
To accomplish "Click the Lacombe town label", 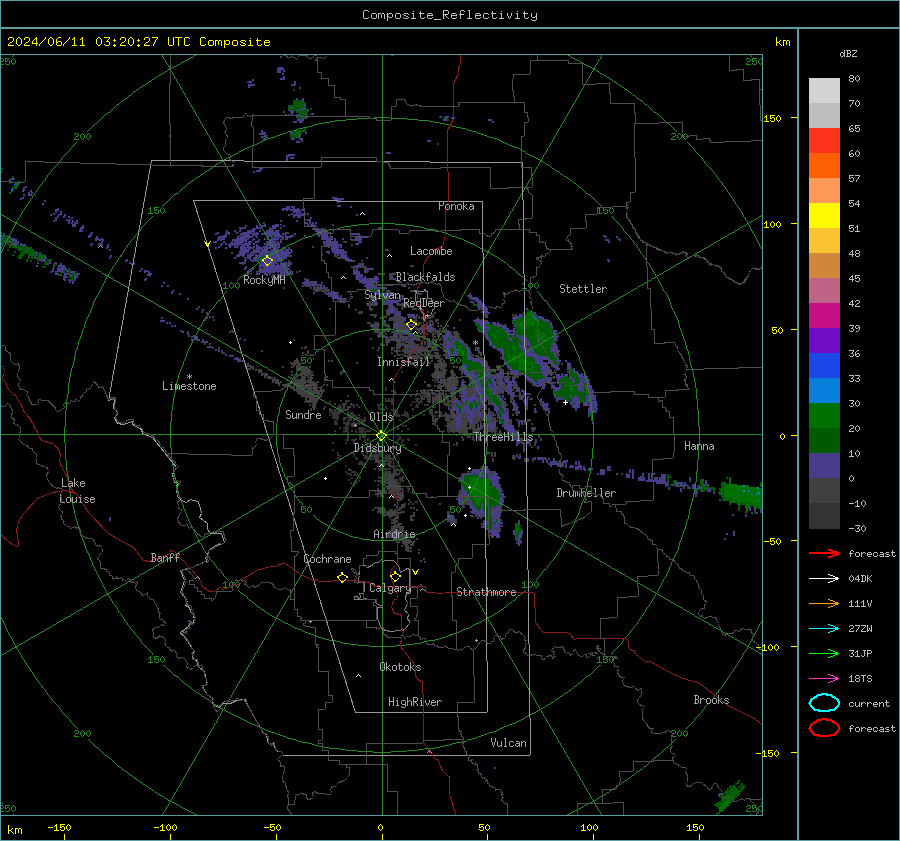I will pos(431,251).
